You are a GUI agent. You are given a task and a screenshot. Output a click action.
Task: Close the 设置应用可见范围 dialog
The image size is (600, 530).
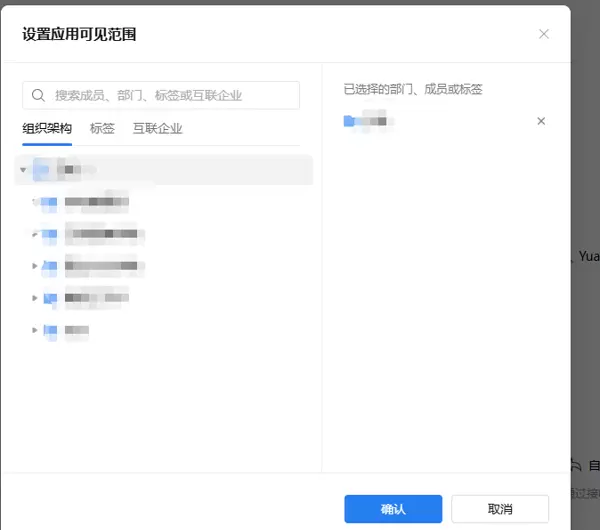click(x=544, y=34)
